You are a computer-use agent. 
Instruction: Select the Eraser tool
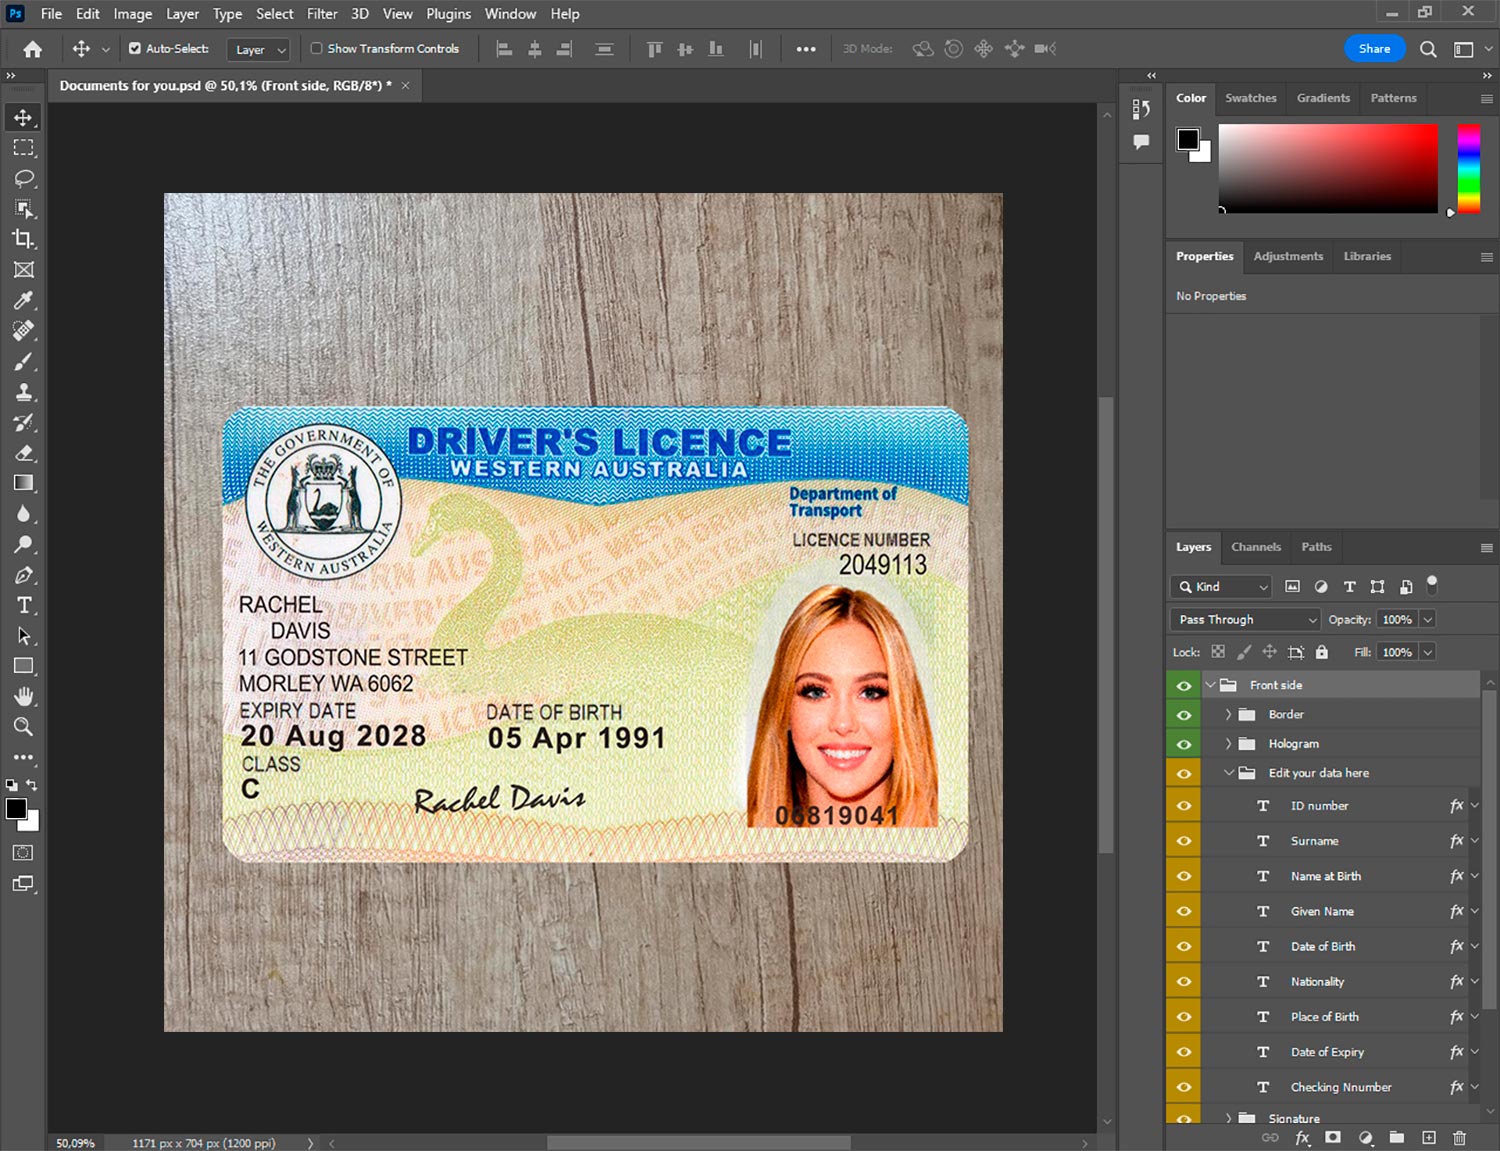24,453
